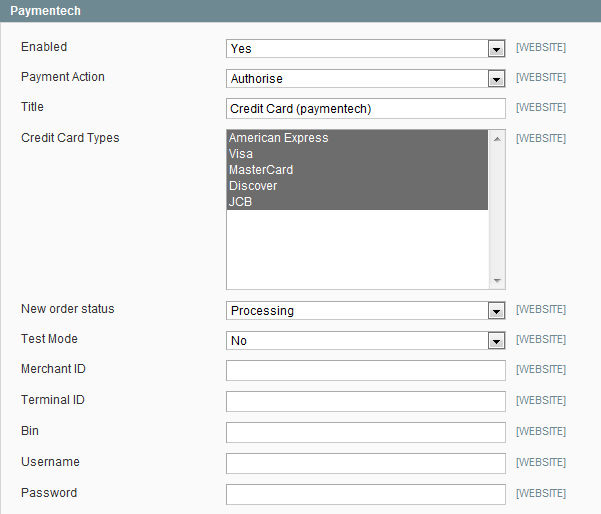Click the Terminal ID input field

click(366, 401)
